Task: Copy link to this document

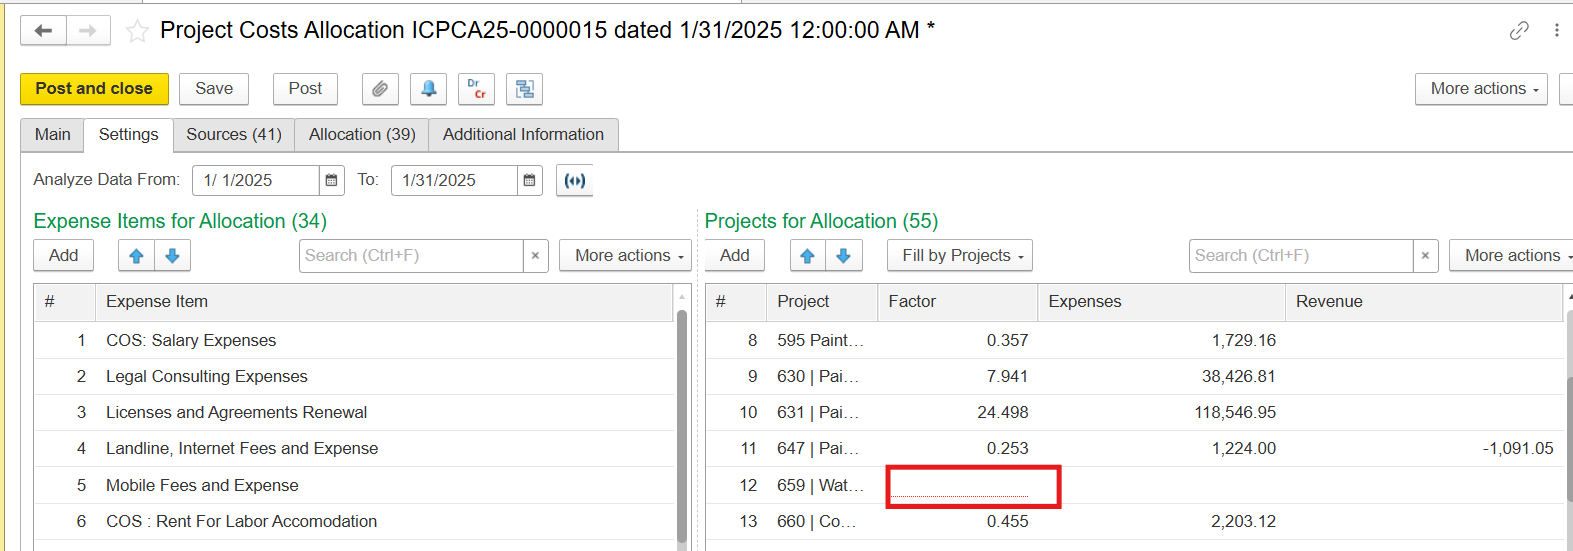Action: (x=1519, y=31)
